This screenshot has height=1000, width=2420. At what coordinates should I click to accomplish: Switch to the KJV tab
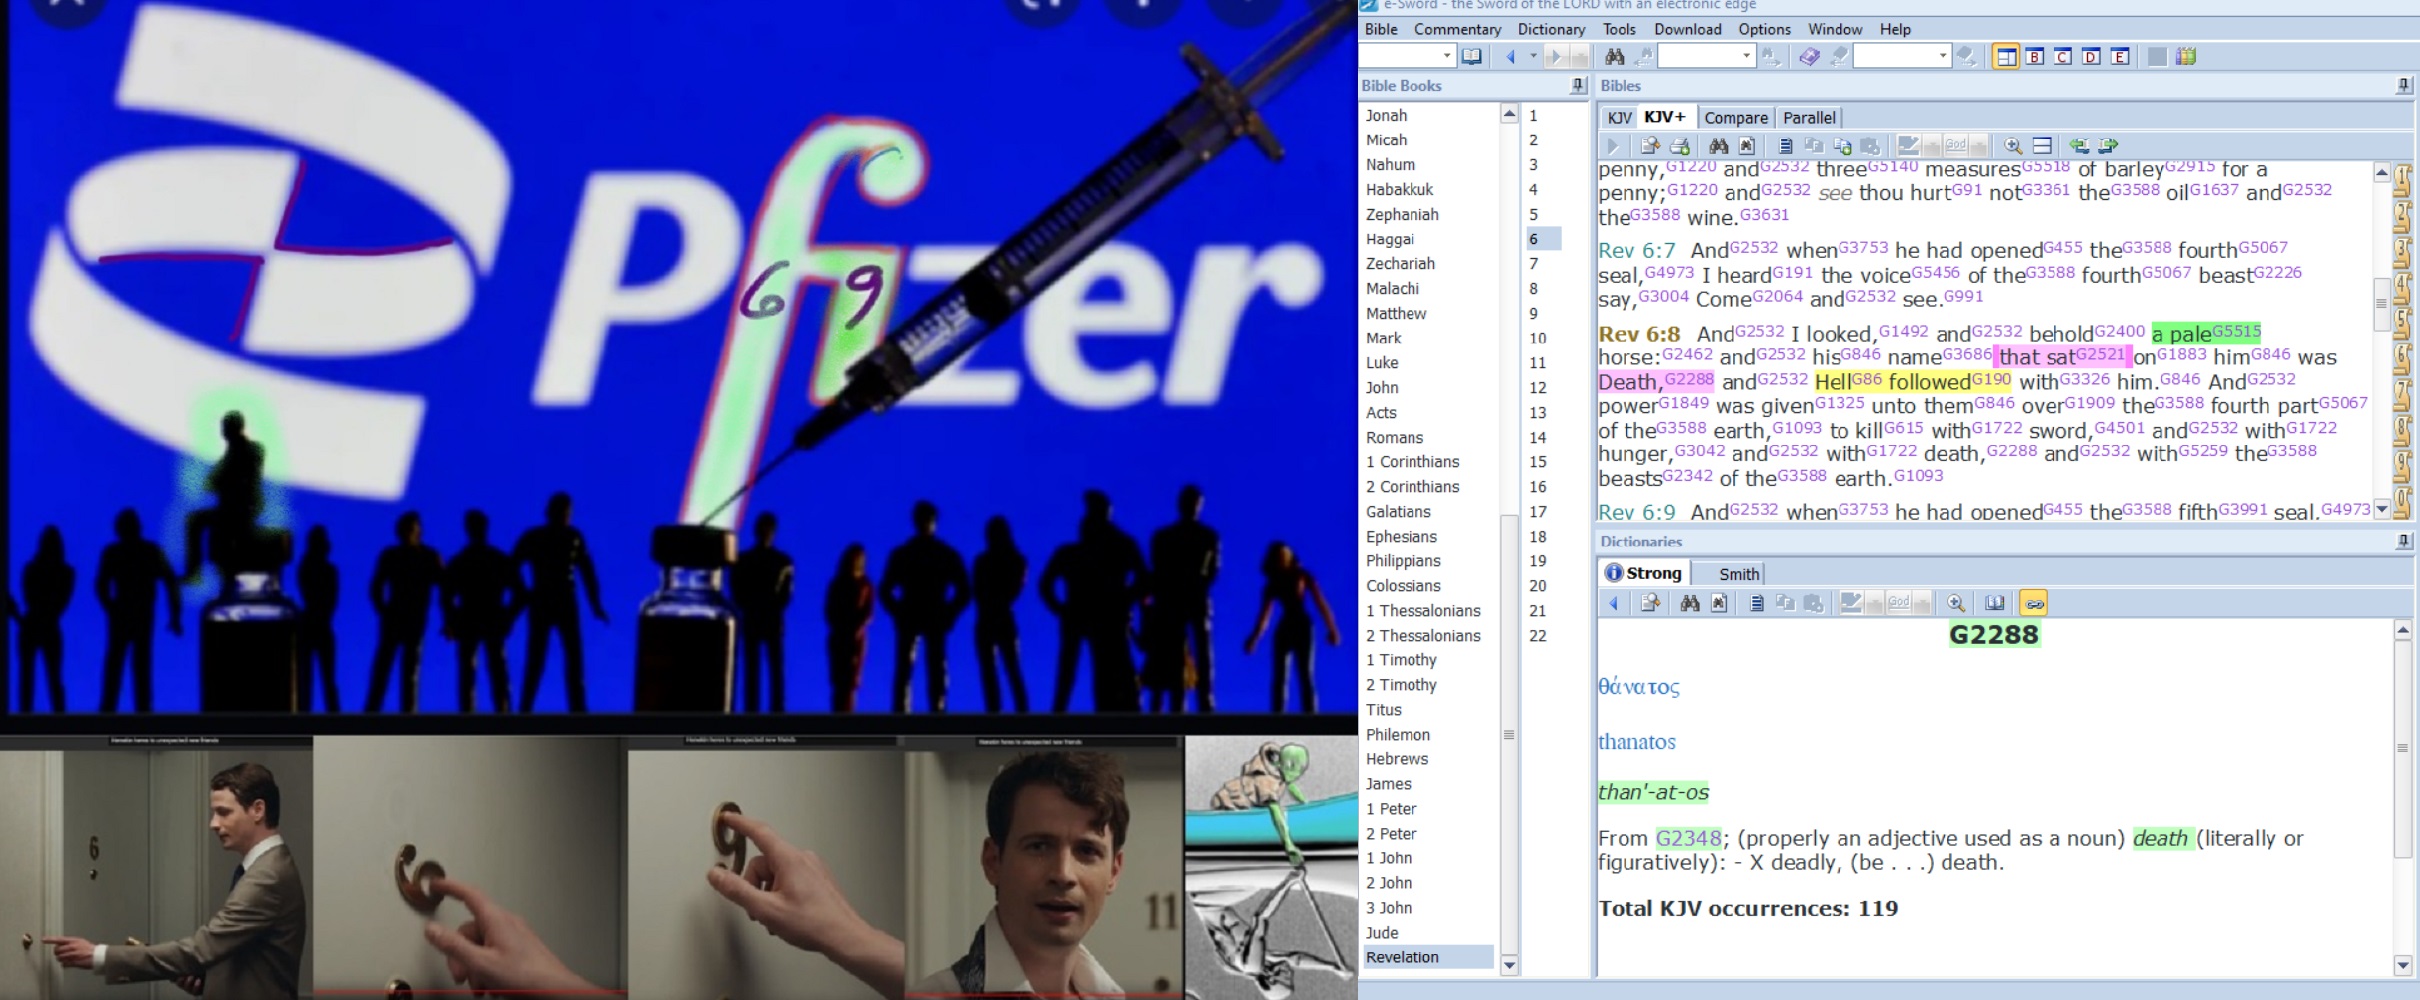(x=1619, y=118)
